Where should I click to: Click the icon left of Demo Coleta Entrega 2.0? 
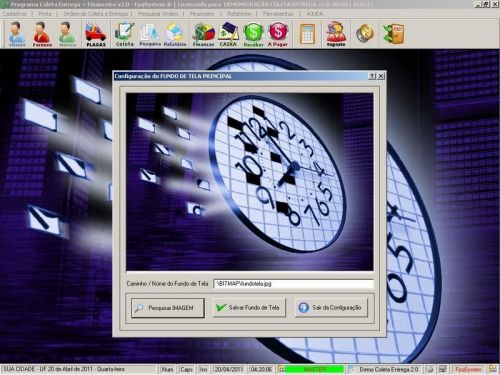(x=352, y=369)
